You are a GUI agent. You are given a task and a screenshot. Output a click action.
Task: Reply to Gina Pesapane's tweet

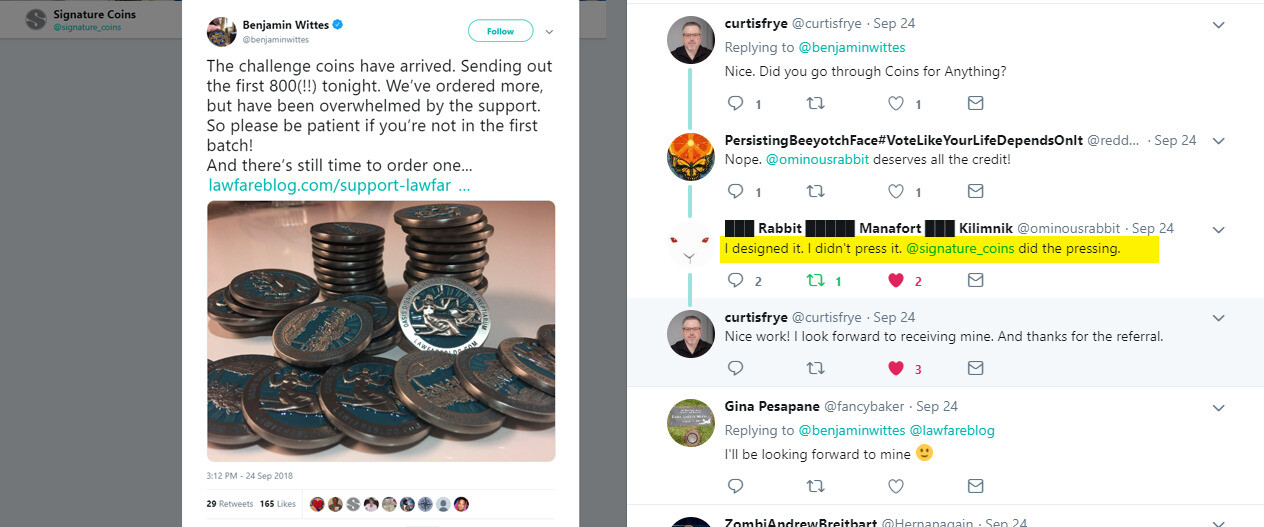pyautogui.click(x=735, y=486)
